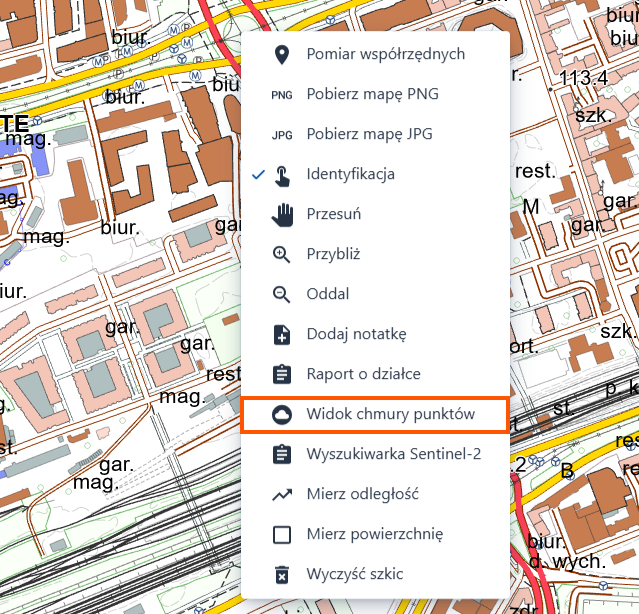Click the zoom-out magnifier icon
Viewport: 639px width, 614px height.
(282, 295)
